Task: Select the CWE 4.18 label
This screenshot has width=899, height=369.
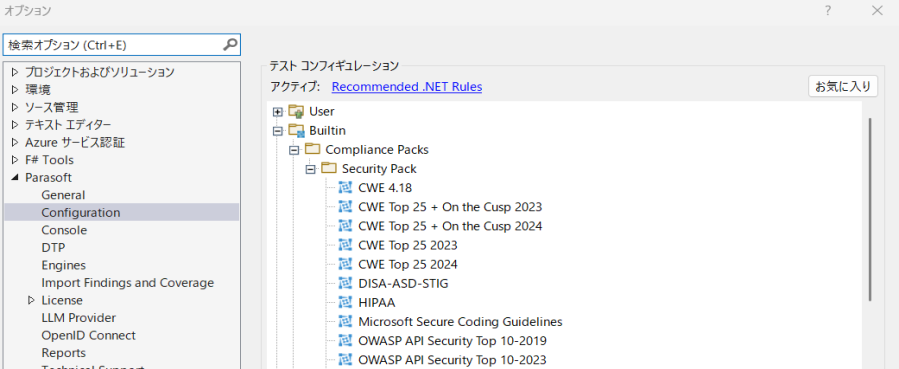Action: (x=385, y=187)
